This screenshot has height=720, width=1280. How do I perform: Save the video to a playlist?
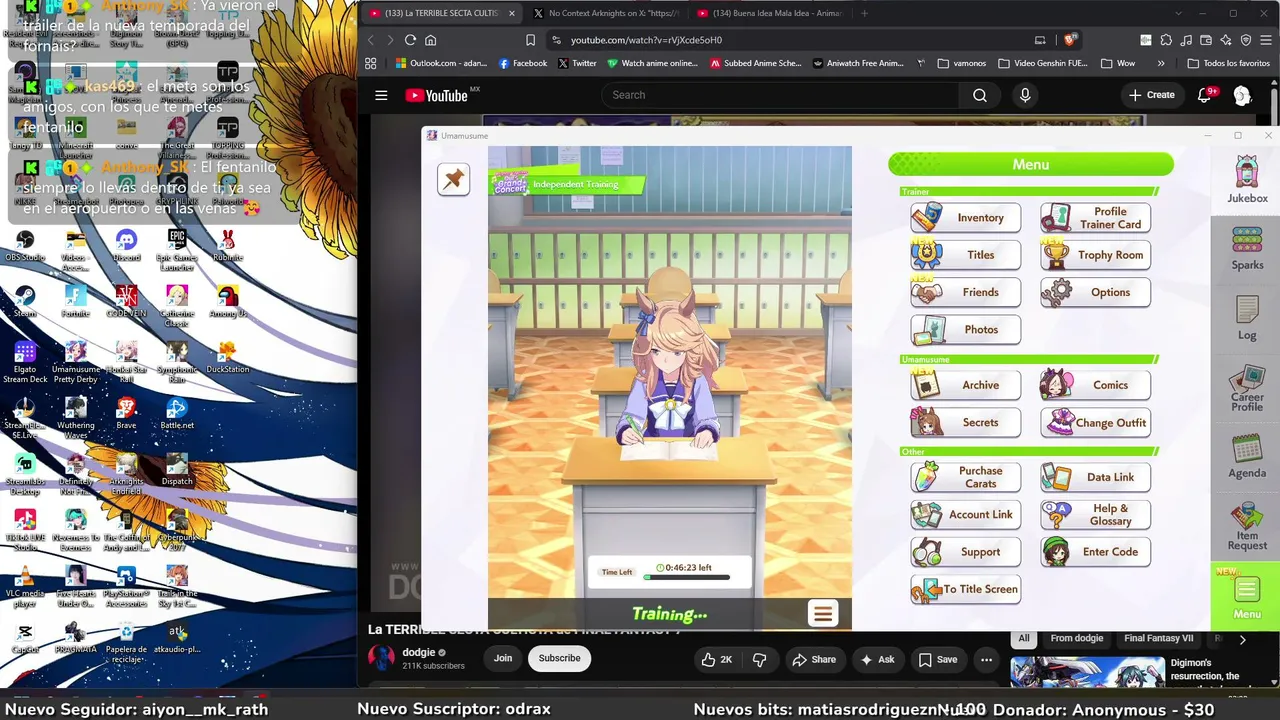coord(938,659)
